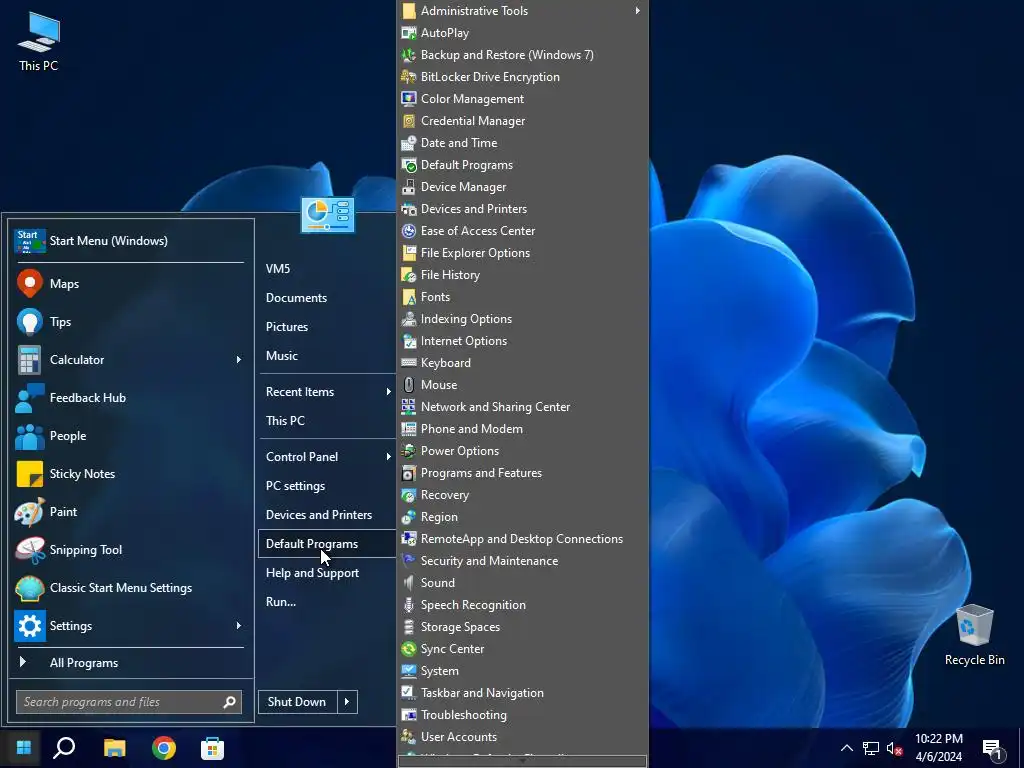Open File Explorer from the taskbar
Screen dimensions: 1024x768
point(115,748)
